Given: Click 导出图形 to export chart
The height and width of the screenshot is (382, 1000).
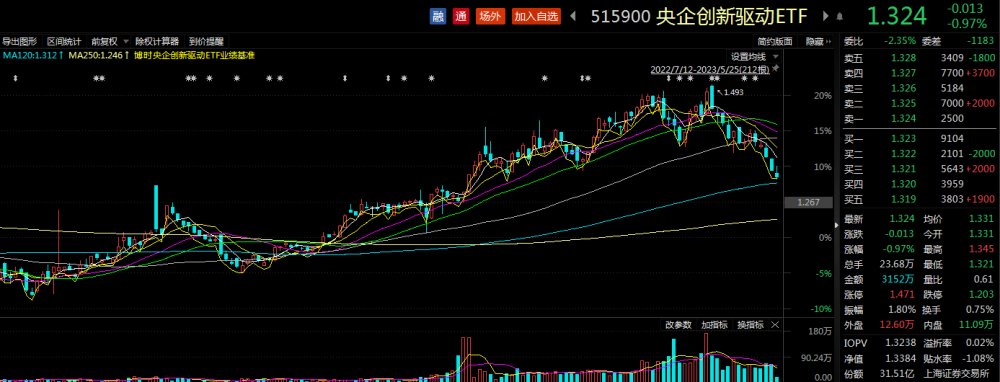Looking at the screenshot, I should pyautogui.click(x=20, y=41).
